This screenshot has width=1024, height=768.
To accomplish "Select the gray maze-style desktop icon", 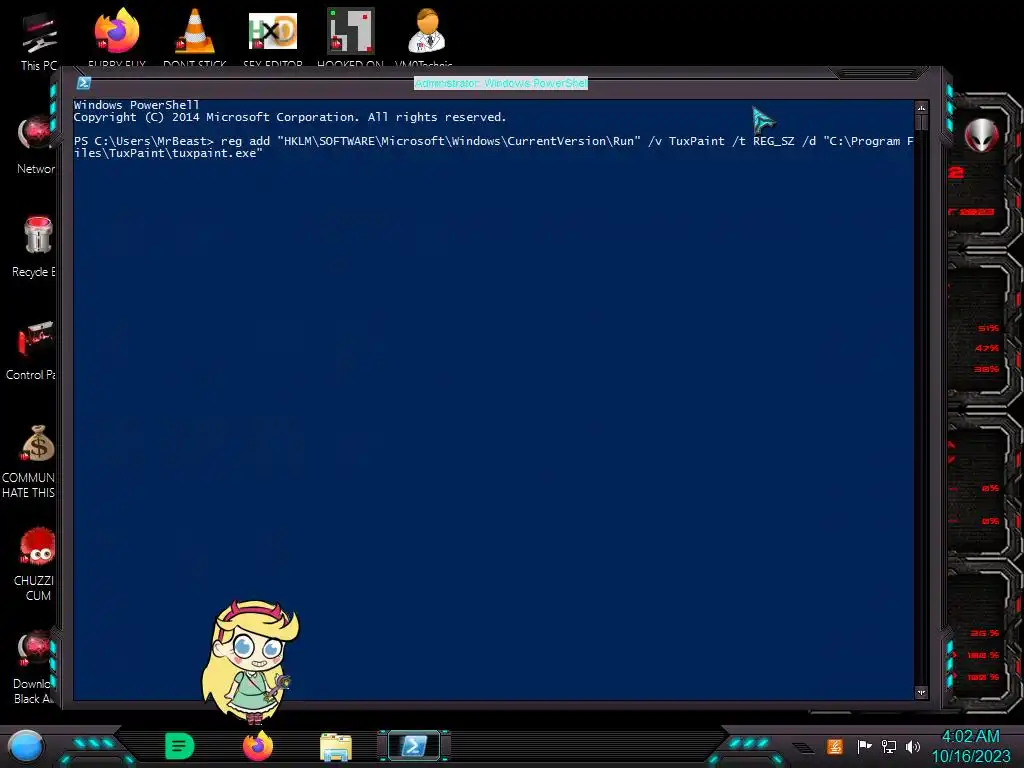I will tap(351, 31).
